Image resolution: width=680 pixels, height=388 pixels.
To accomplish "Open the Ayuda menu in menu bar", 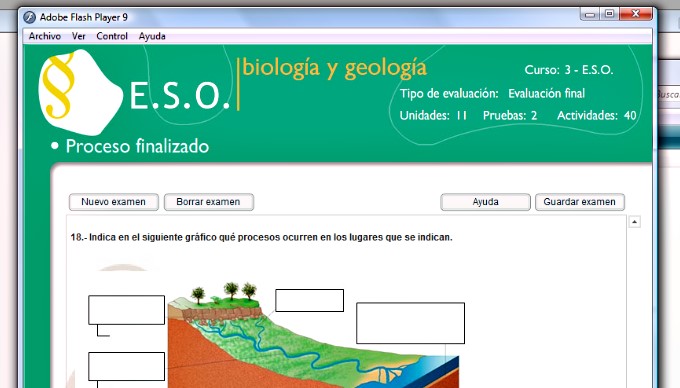I will [152, 36].
